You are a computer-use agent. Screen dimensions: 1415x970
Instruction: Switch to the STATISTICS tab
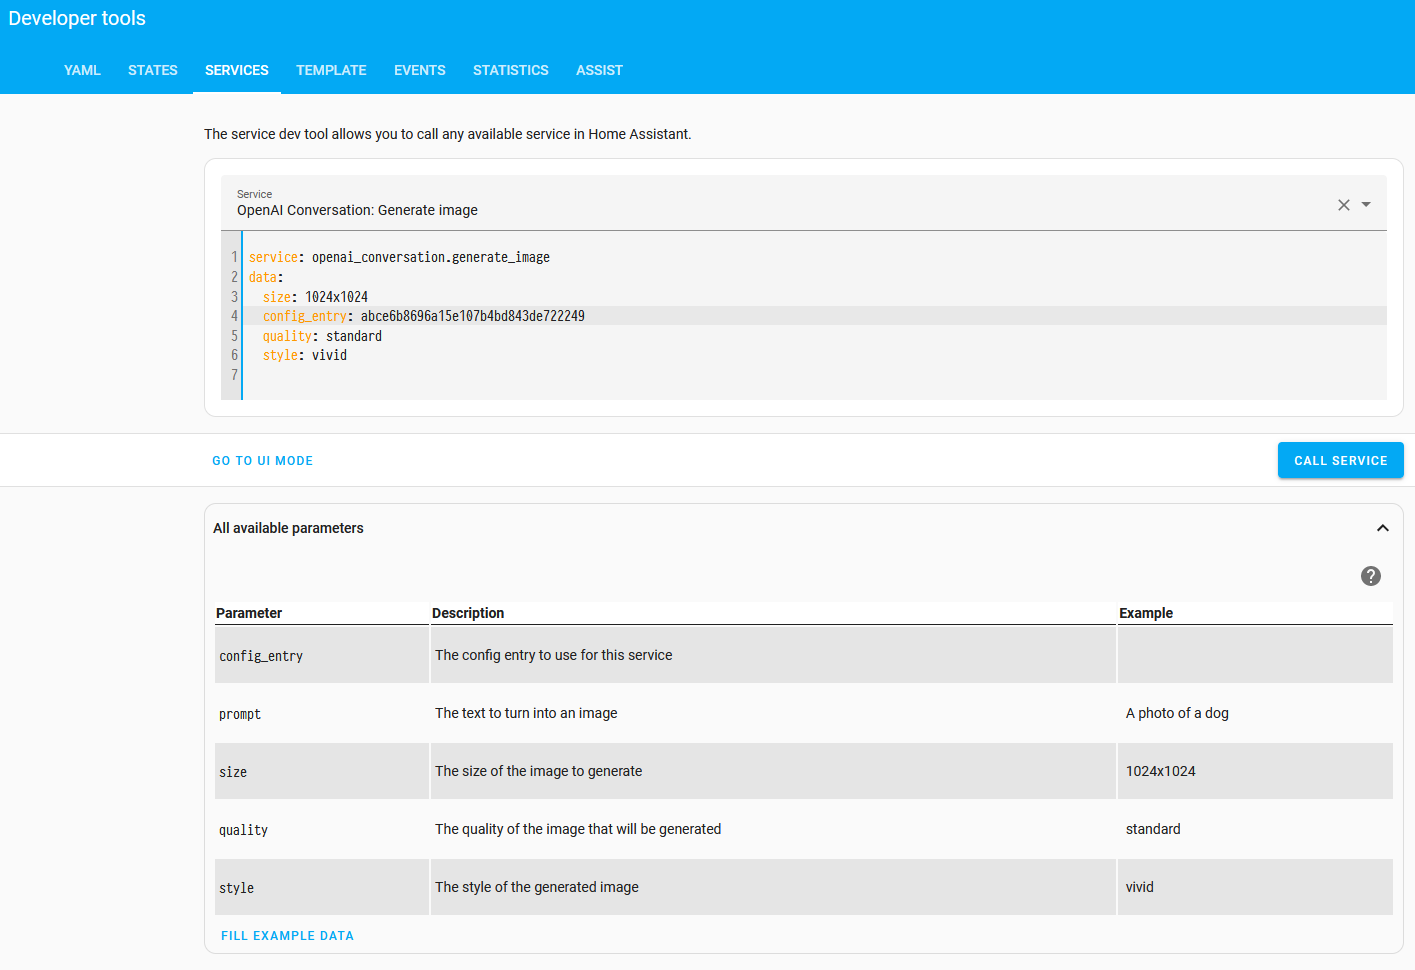pyautogui.click(x=510, y=70)
